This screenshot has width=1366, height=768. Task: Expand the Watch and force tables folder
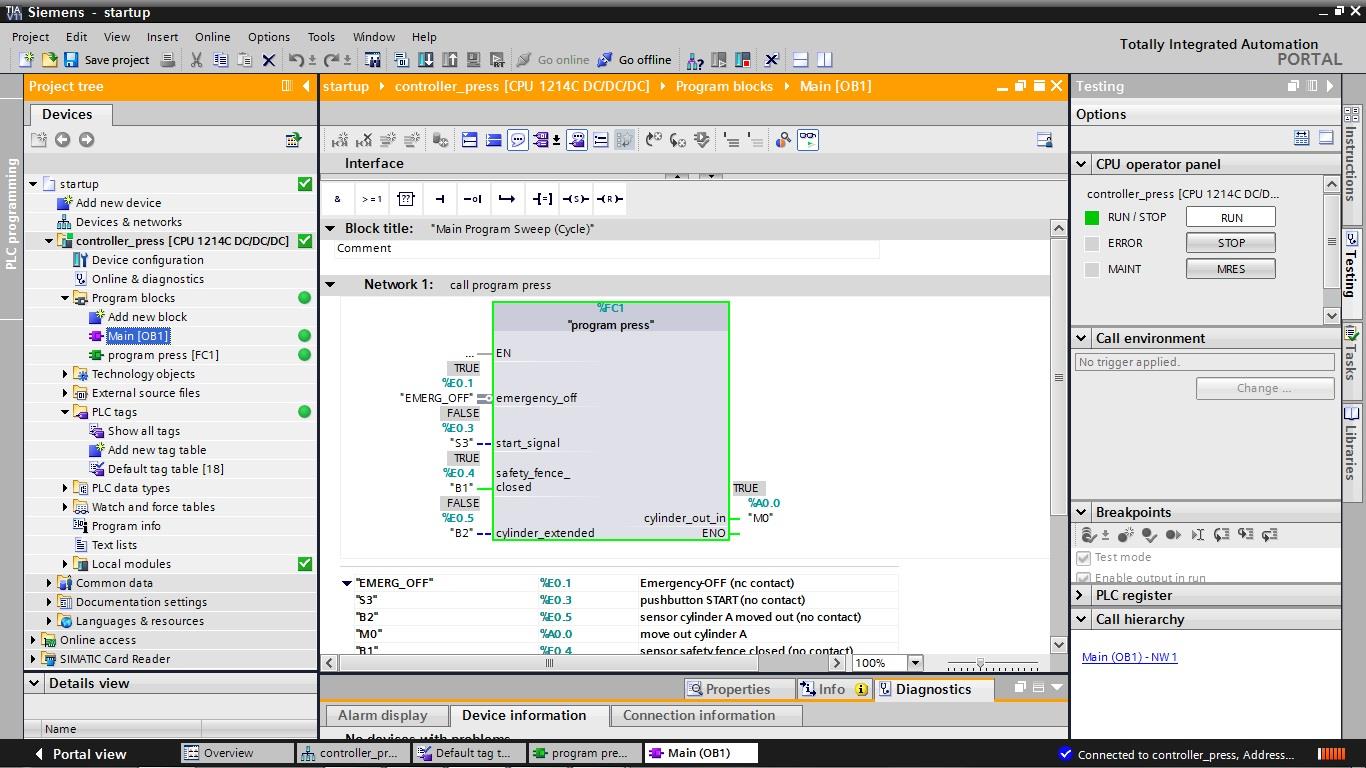pos(65,507)
